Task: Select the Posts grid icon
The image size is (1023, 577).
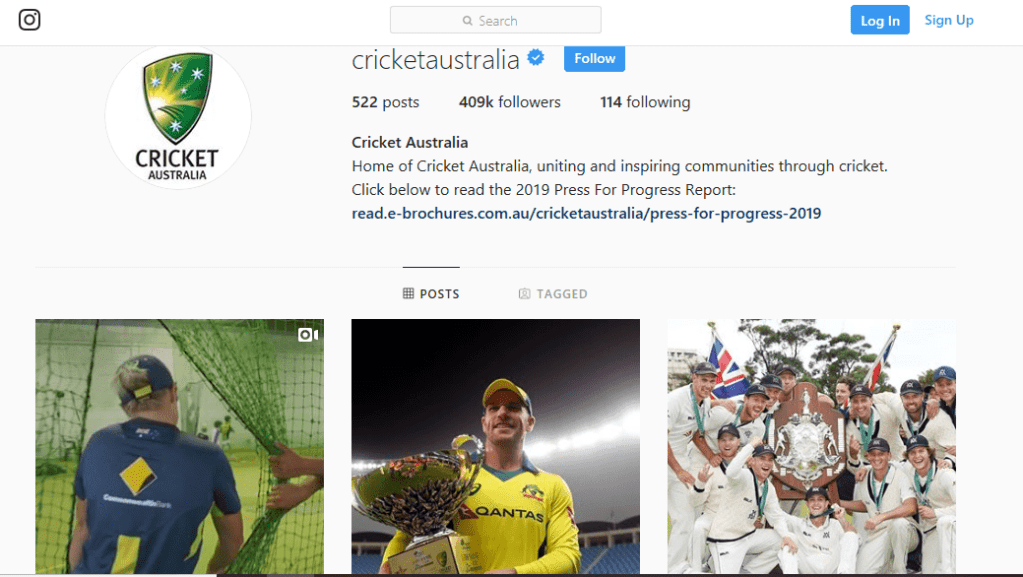Action: coord(408,293)
